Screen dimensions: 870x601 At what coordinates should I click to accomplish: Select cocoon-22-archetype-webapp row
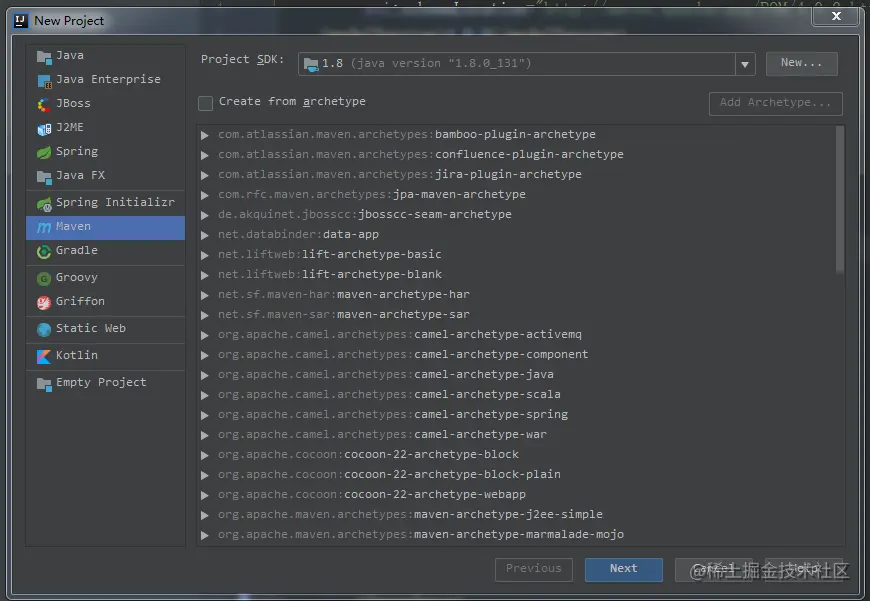coord(516,494)
